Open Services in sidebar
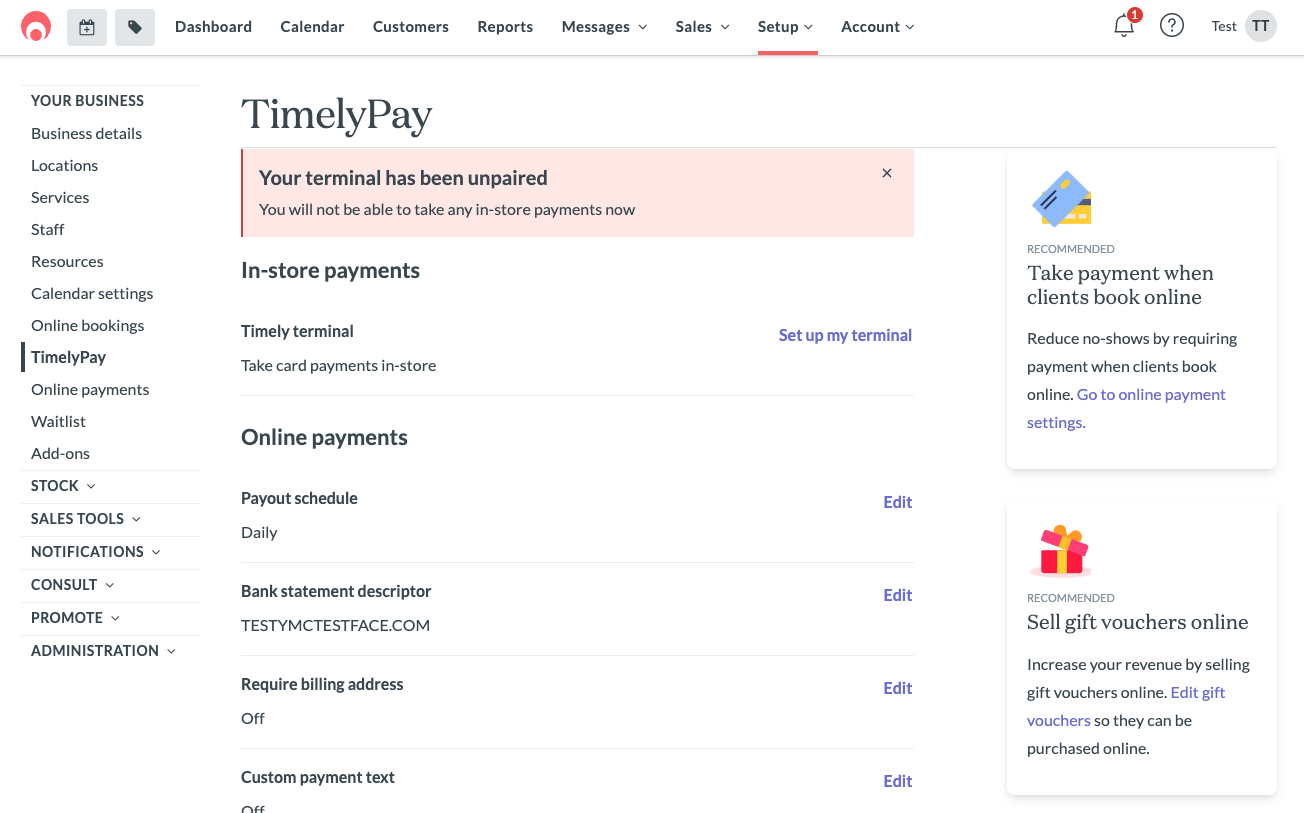The width and height of the screenshot is (1304, 813). click(60, 198)
